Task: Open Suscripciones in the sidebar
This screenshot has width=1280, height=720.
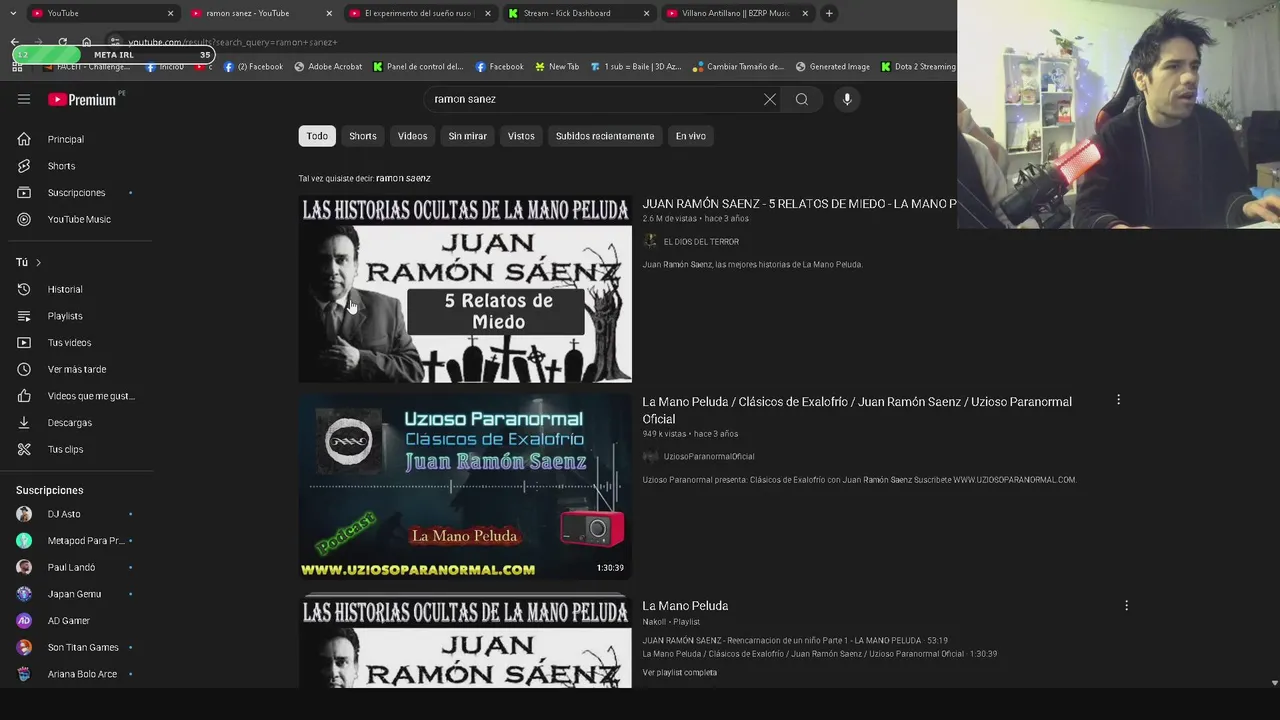Action: 76,192
